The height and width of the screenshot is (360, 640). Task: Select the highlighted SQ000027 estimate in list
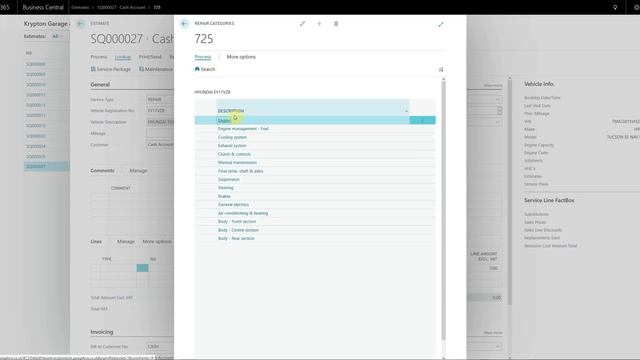click(x=47, y=167)
